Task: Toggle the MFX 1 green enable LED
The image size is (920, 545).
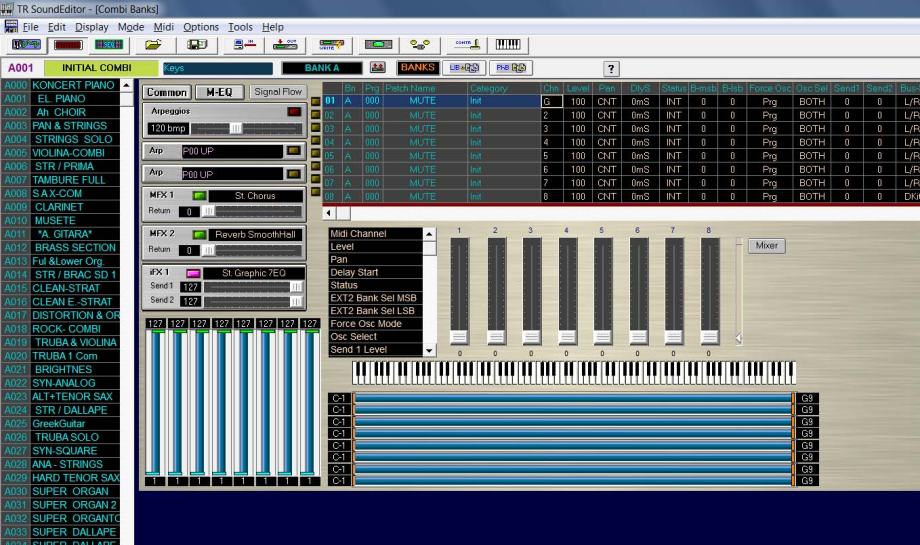Action: click(x=199, y=194)
